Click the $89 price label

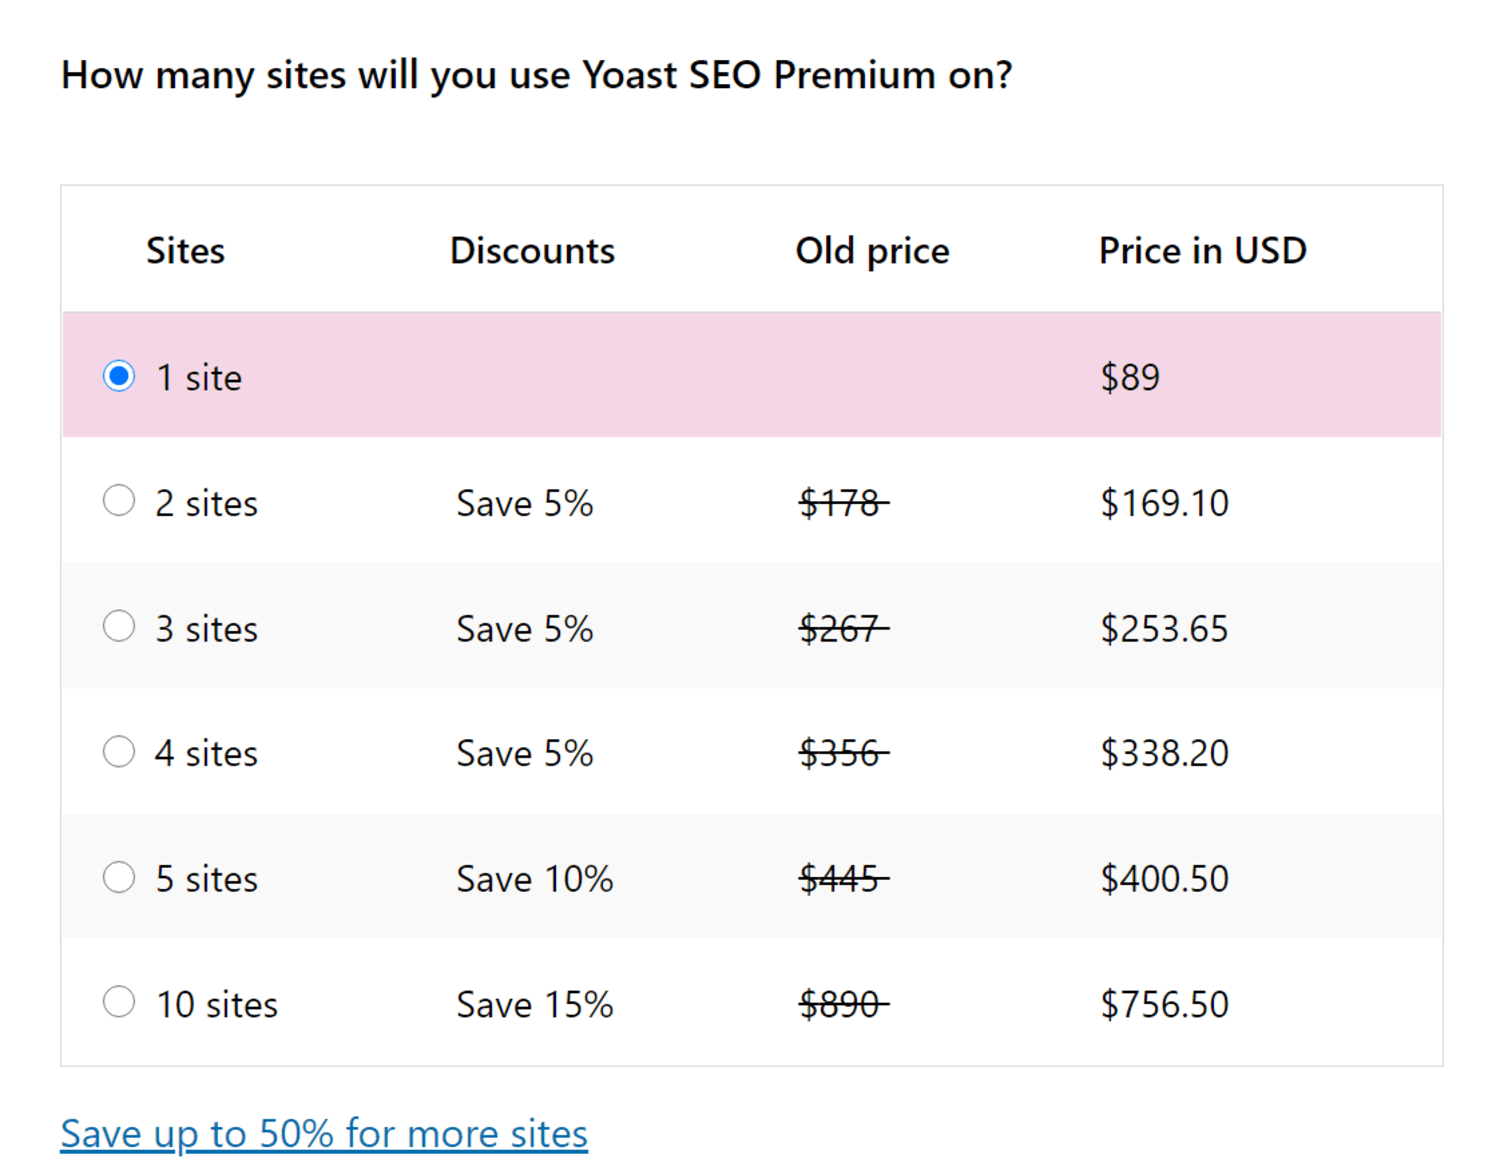1129,376
